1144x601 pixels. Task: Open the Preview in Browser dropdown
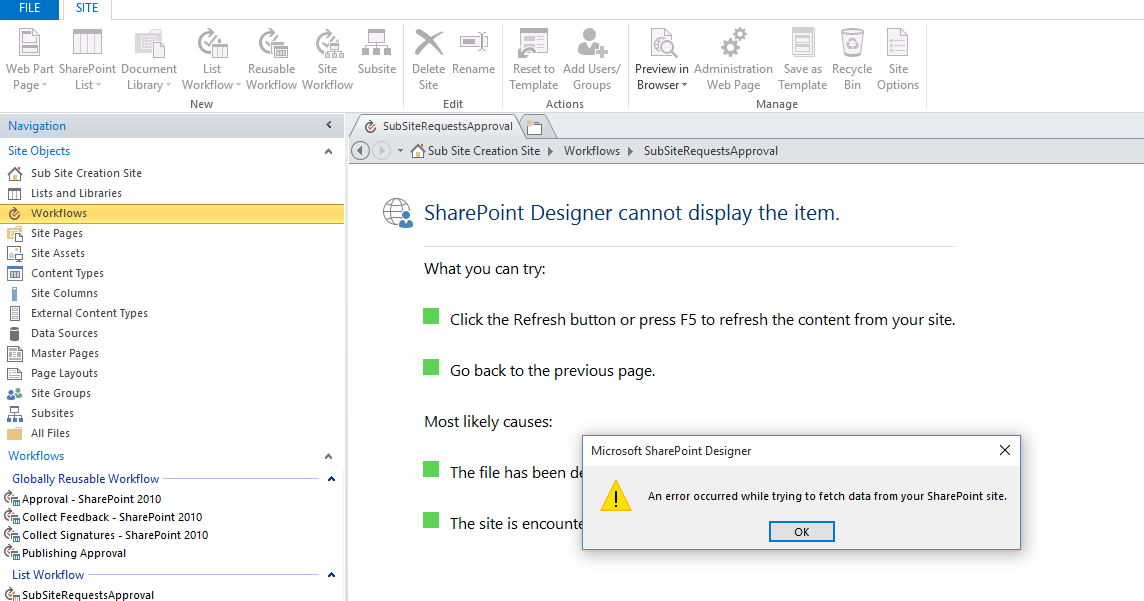coord(661,85)
